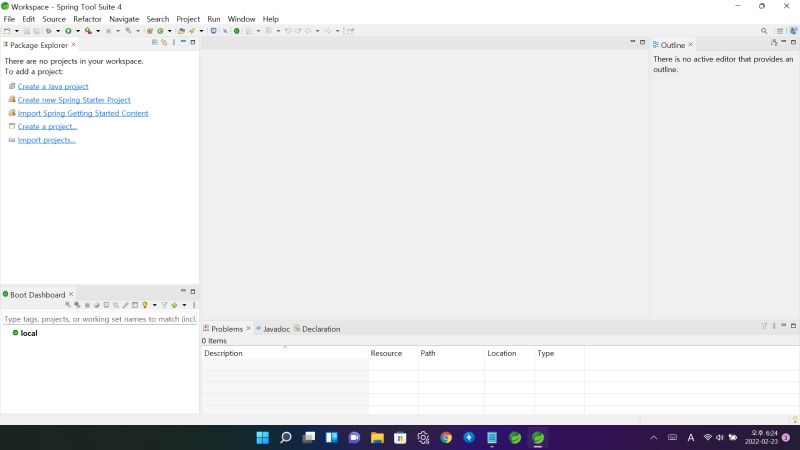Switch to the Javadoc tab
The image size is (800, 450).
pos(273,329)
